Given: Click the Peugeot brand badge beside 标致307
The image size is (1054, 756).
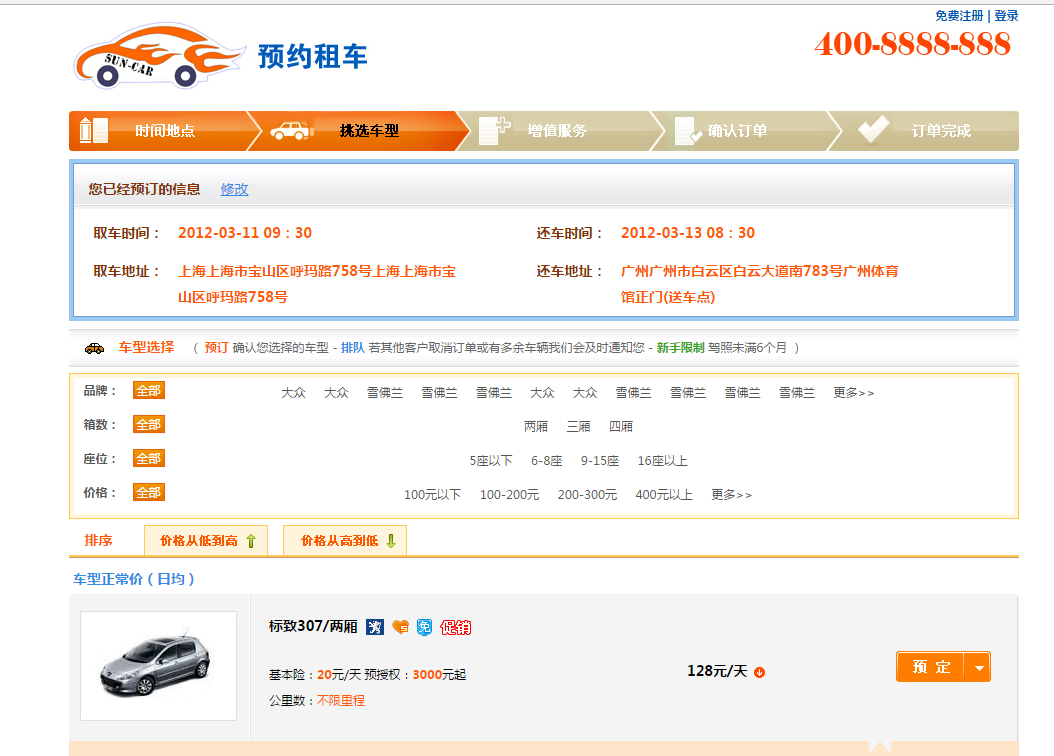Looking at the screenshot, I should pos(374,627).
